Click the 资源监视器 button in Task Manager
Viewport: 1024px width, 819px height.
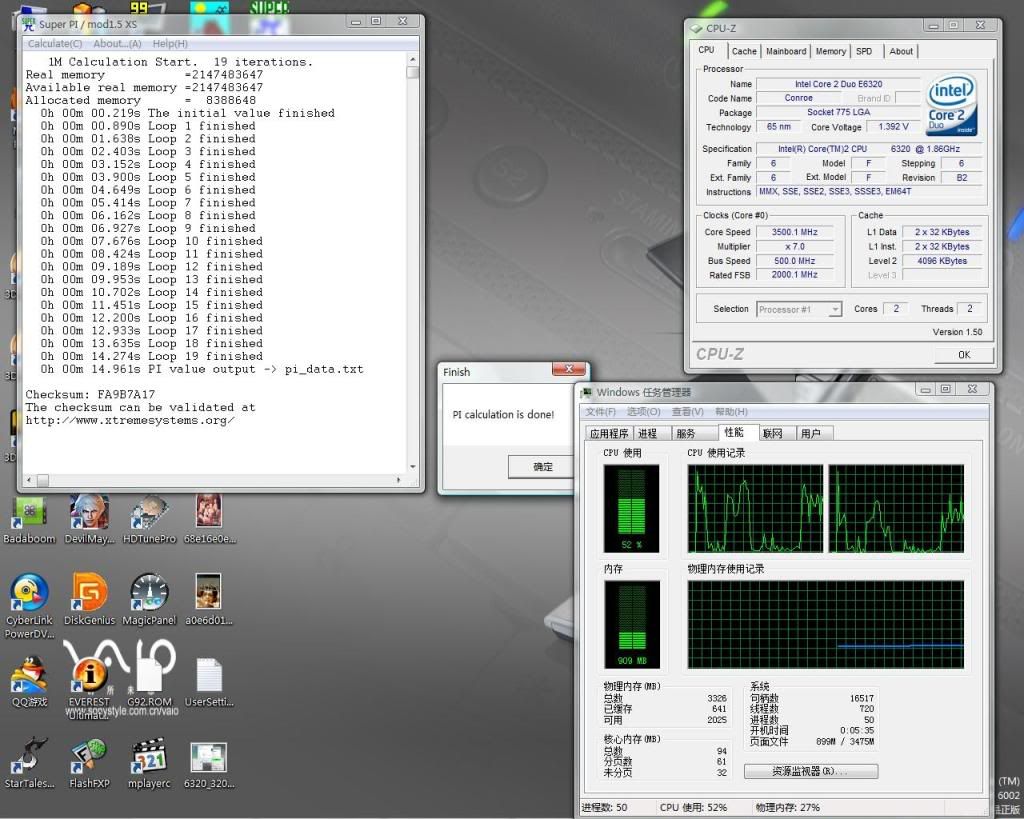pos(810,772)
